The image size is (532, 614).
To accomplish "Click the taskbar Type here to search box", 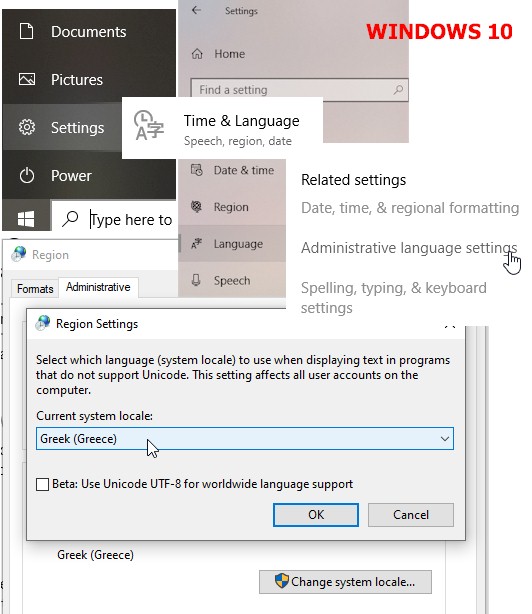I will (115, 219).
